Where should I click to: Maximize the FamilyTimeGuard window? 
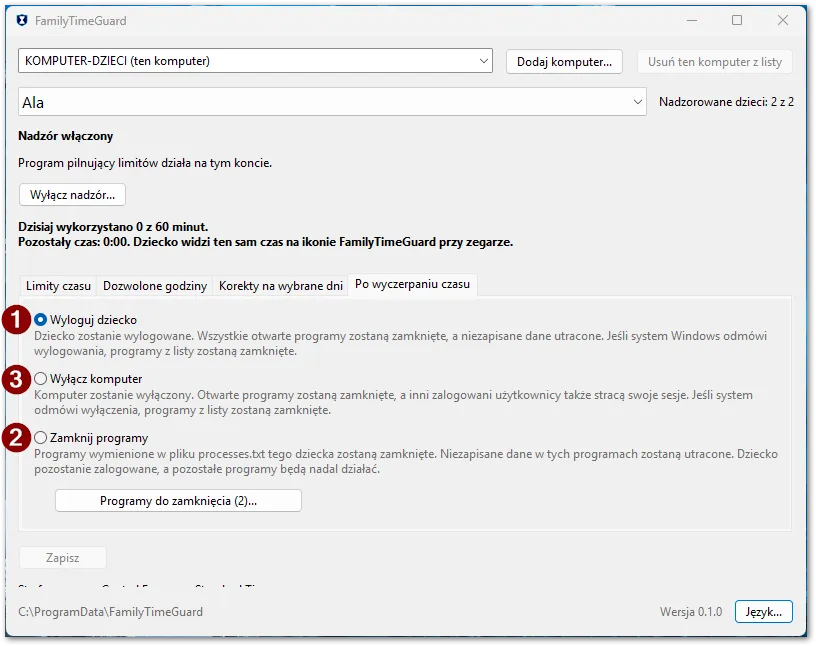click(737, 21)
